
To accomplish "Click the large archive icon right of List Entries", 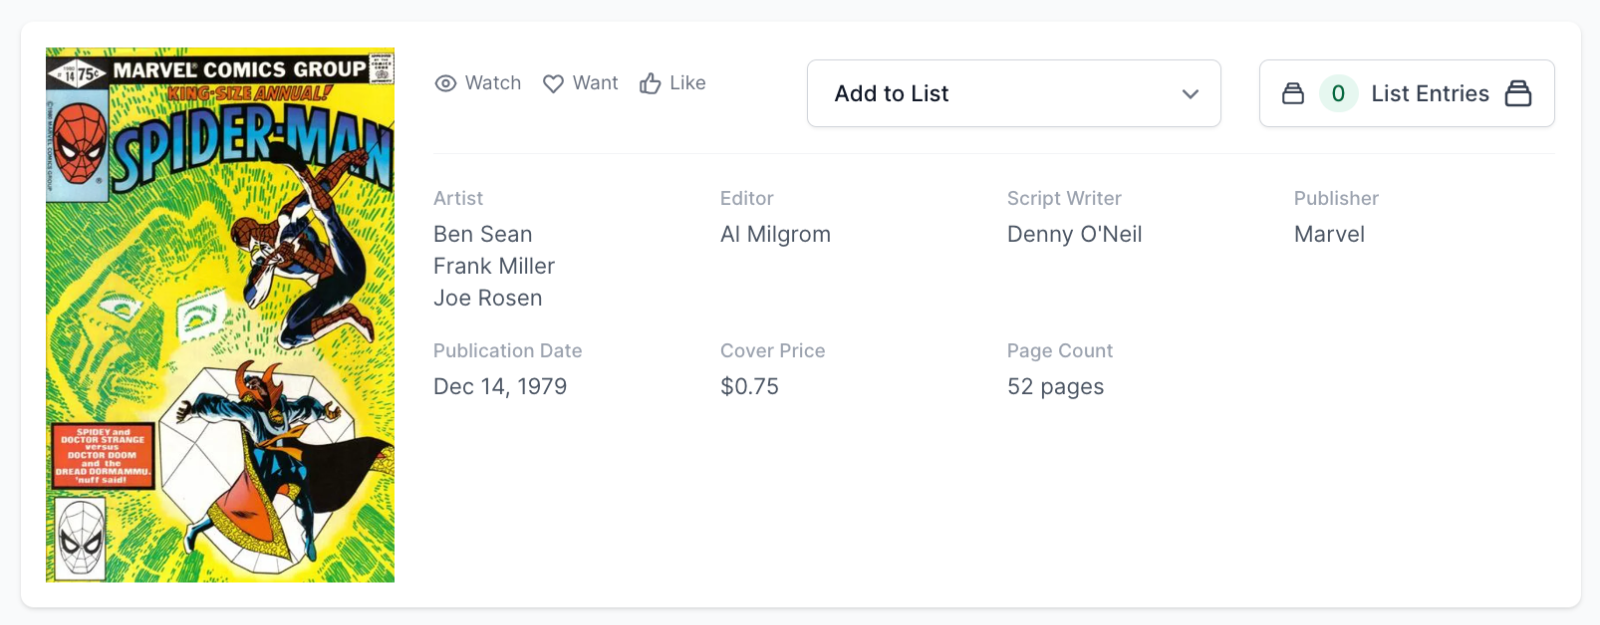I will 1518,94.
